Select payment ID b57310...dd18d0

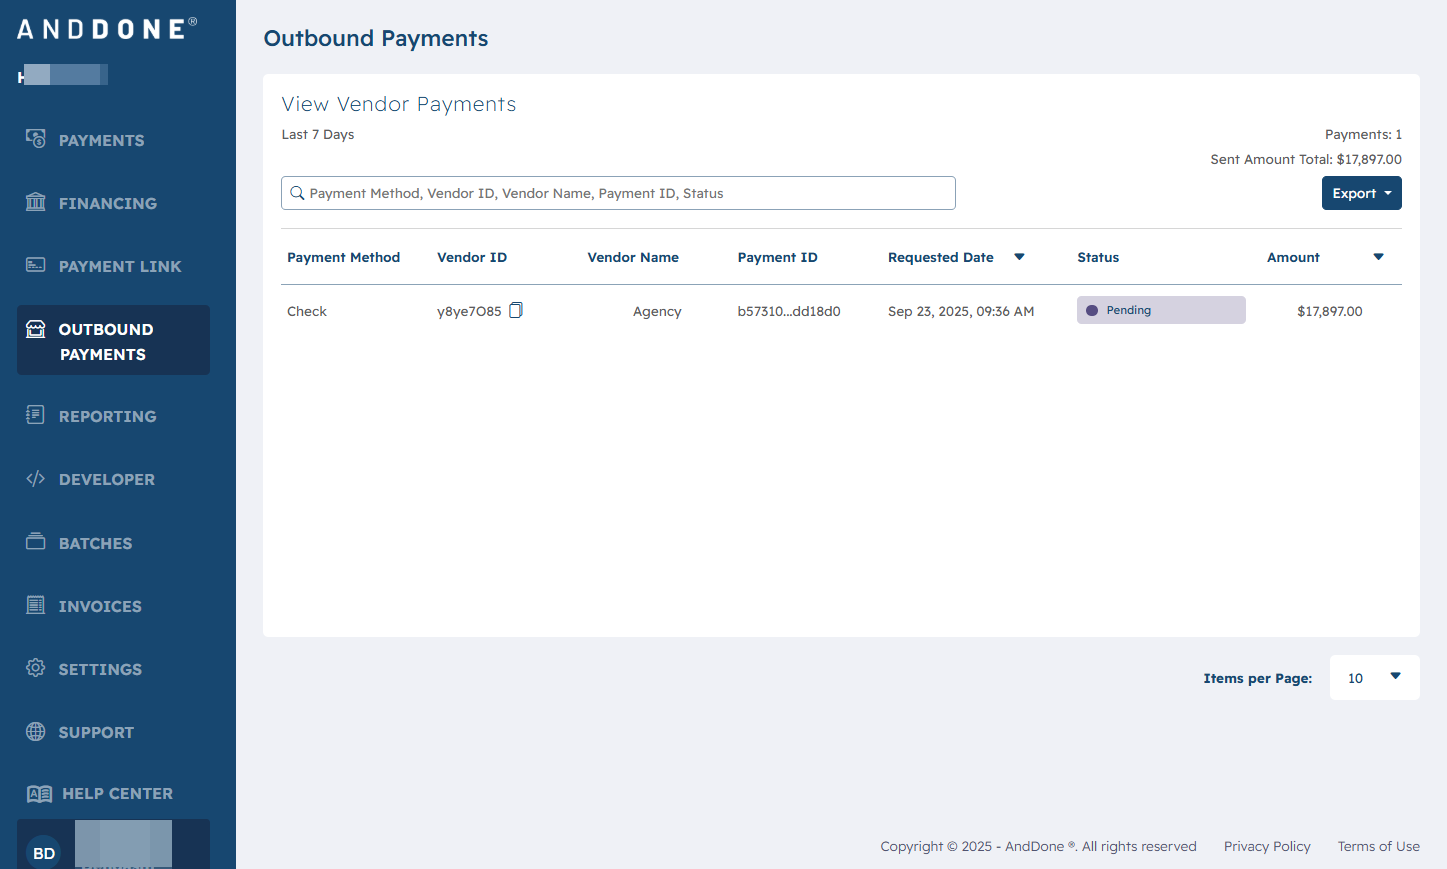[x=789, y=311]
